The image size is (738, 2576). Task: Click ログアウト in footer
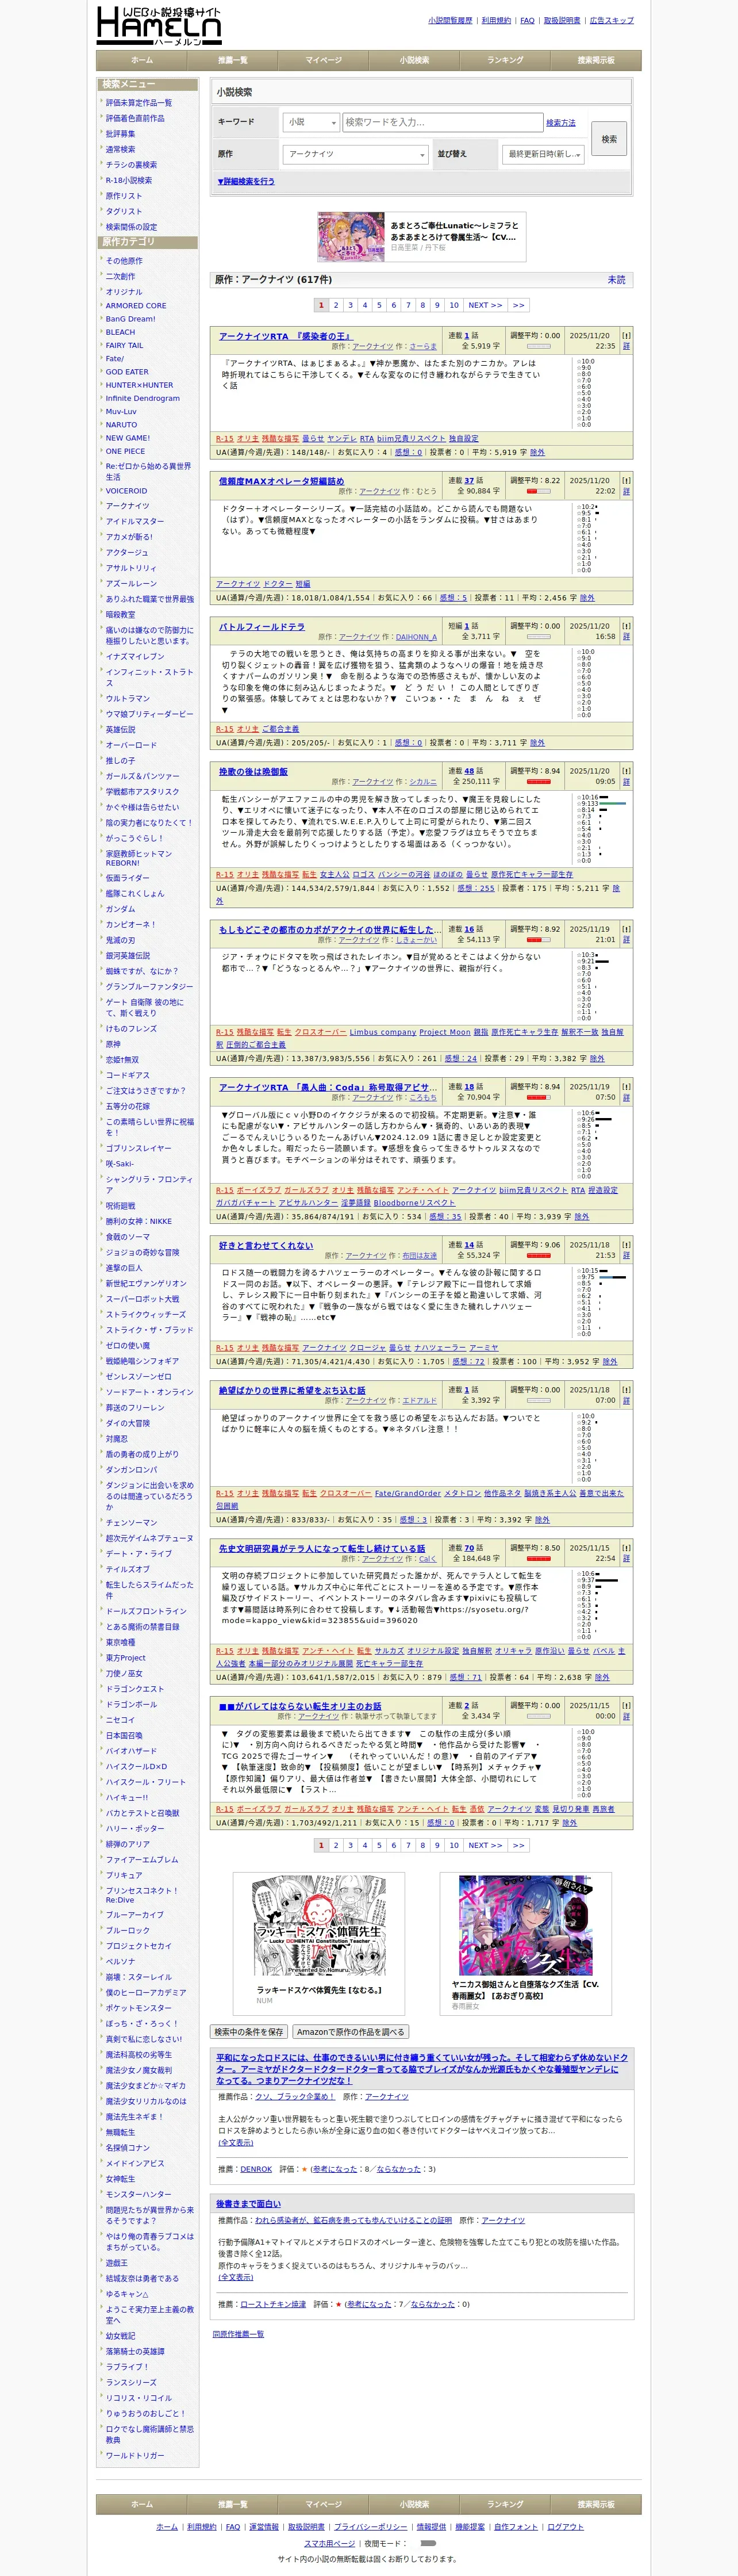565,2526
